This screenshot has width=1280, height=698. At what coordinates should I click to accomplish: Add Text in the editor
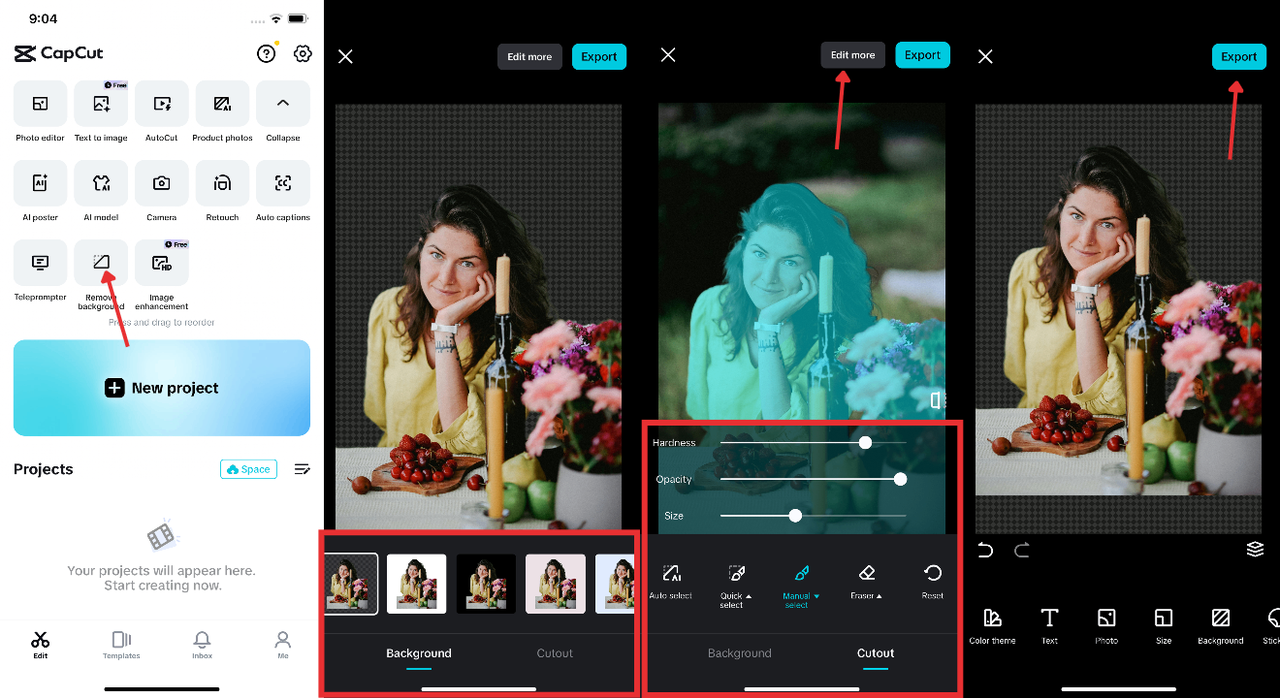point(1049,626)
